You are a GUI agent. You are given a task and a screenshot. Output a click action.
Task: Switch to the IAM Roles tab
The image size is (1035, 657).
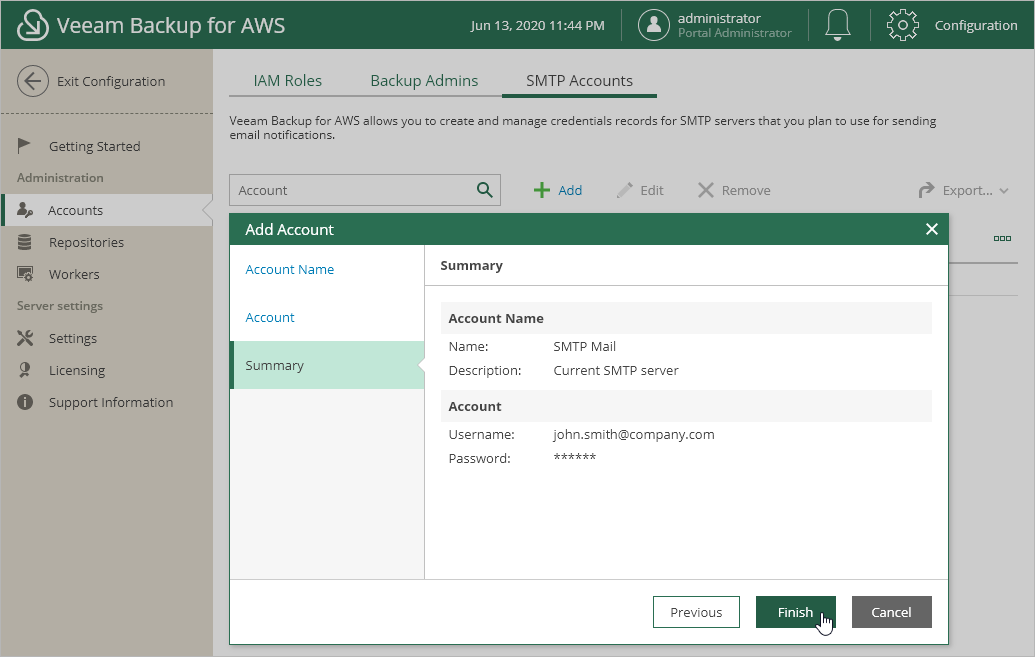click(x=288, y=81)
